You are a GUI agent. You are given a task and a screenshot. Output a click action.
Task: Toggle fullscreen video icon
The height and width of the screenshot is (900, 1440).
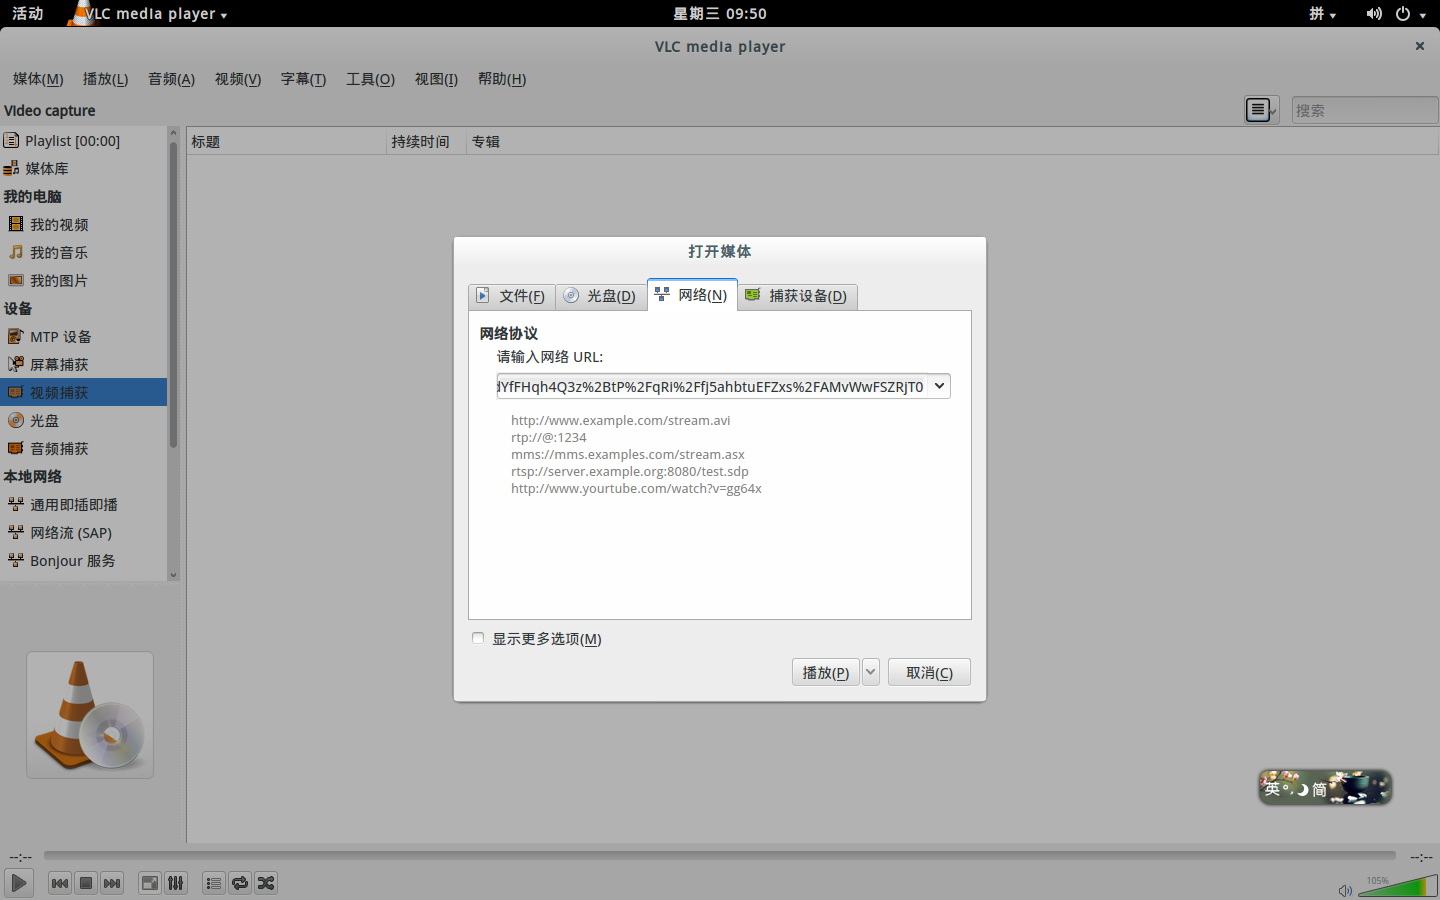click(149, 883)
